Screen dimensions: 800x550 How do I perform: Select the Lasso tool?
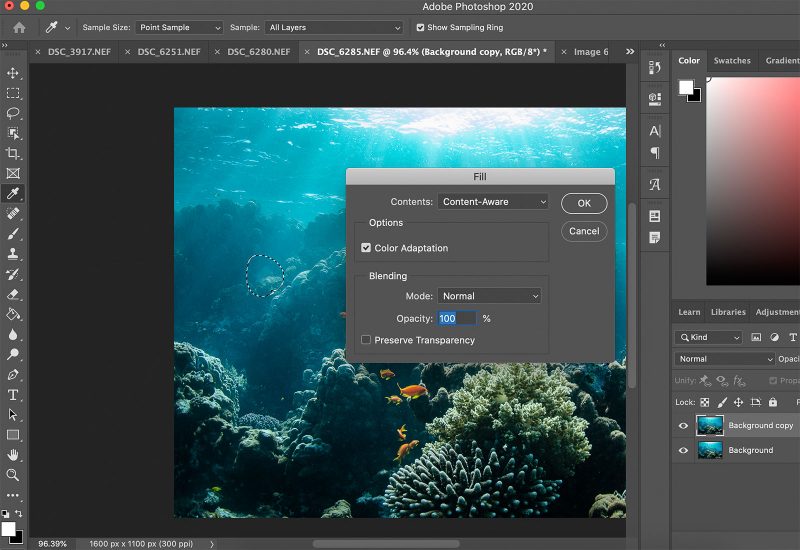13,113
